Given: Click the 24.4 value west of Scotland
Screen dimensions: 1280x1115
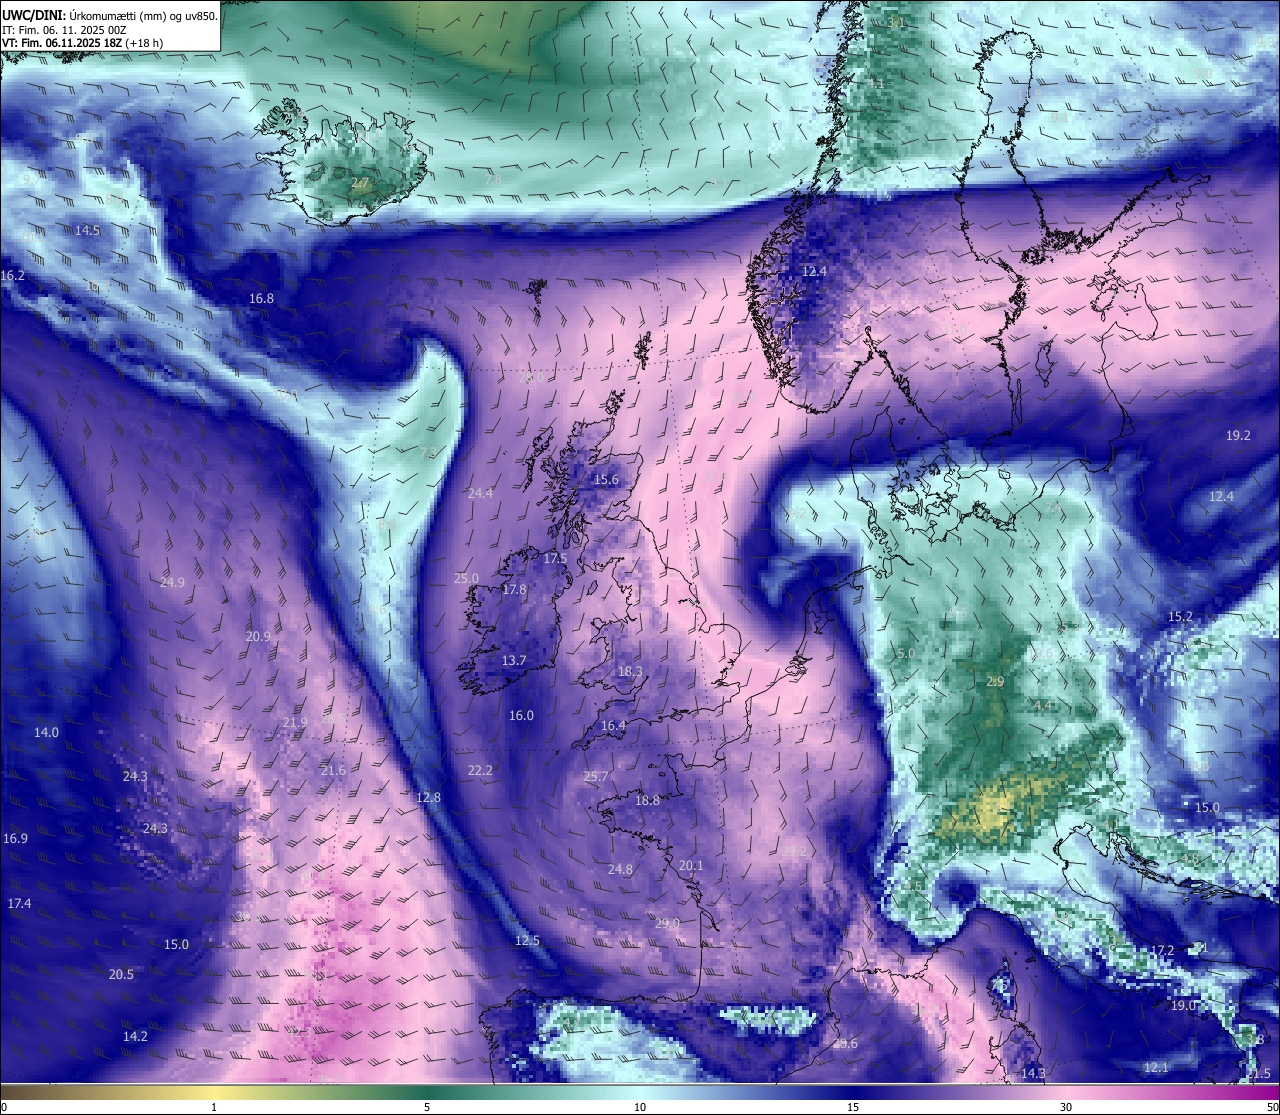Looking at the screenshot, I should click(x=480, y=493).
